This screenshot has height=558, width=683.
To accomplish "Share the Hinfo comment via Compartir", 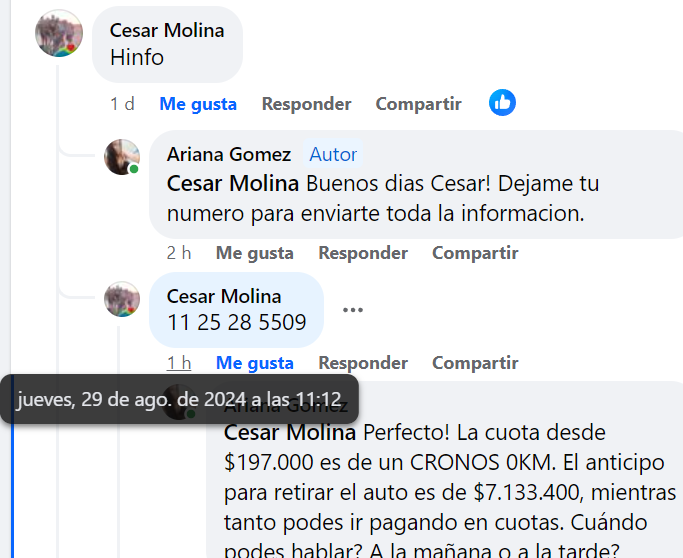I will coord(419,104).
